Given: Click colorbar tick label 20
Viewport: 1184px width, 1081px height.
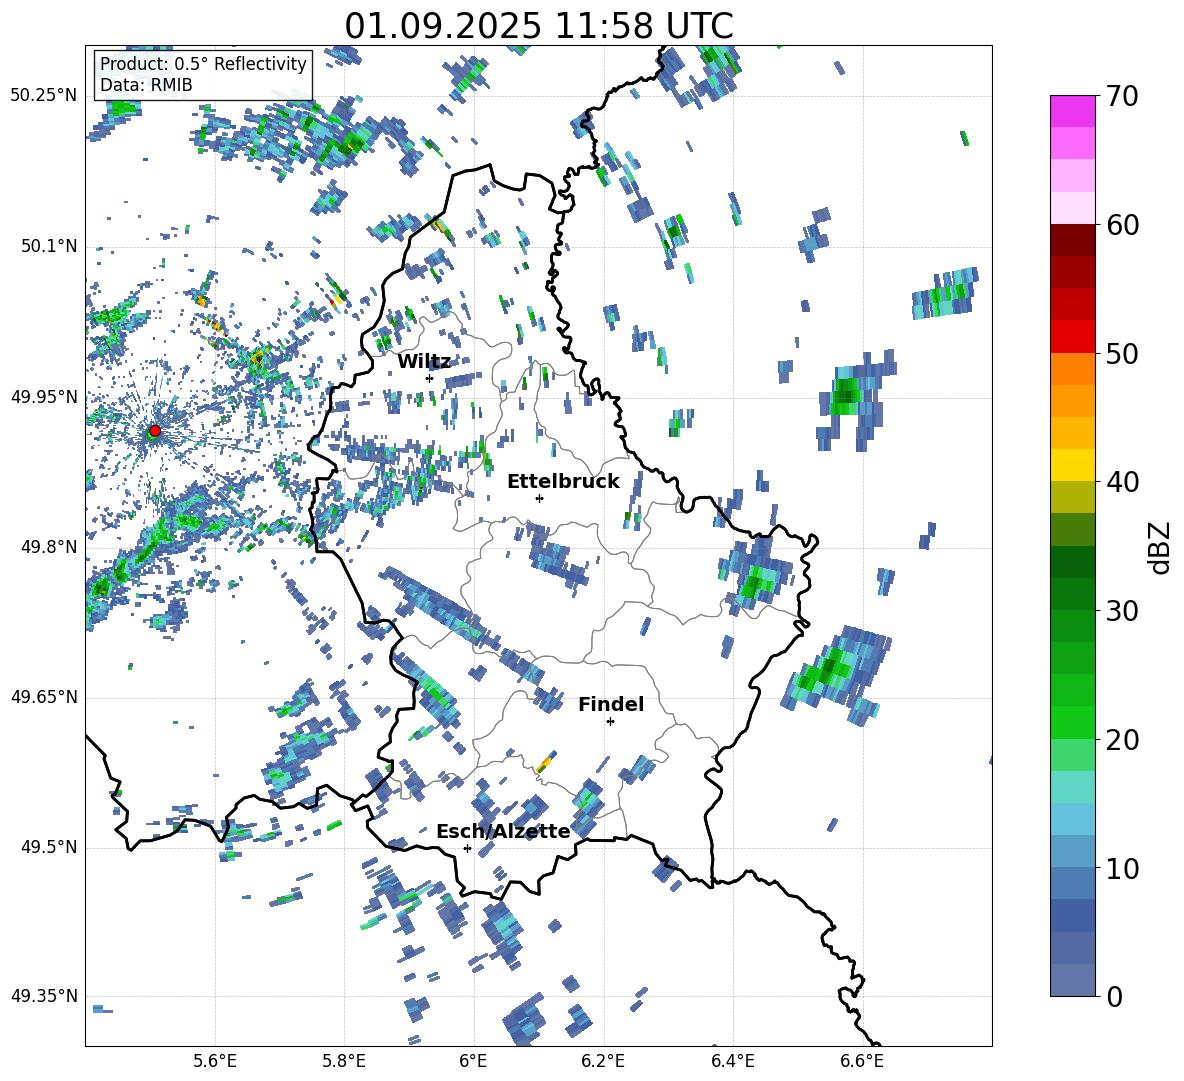Looking at the screenshot, I should pos(1121,740).
